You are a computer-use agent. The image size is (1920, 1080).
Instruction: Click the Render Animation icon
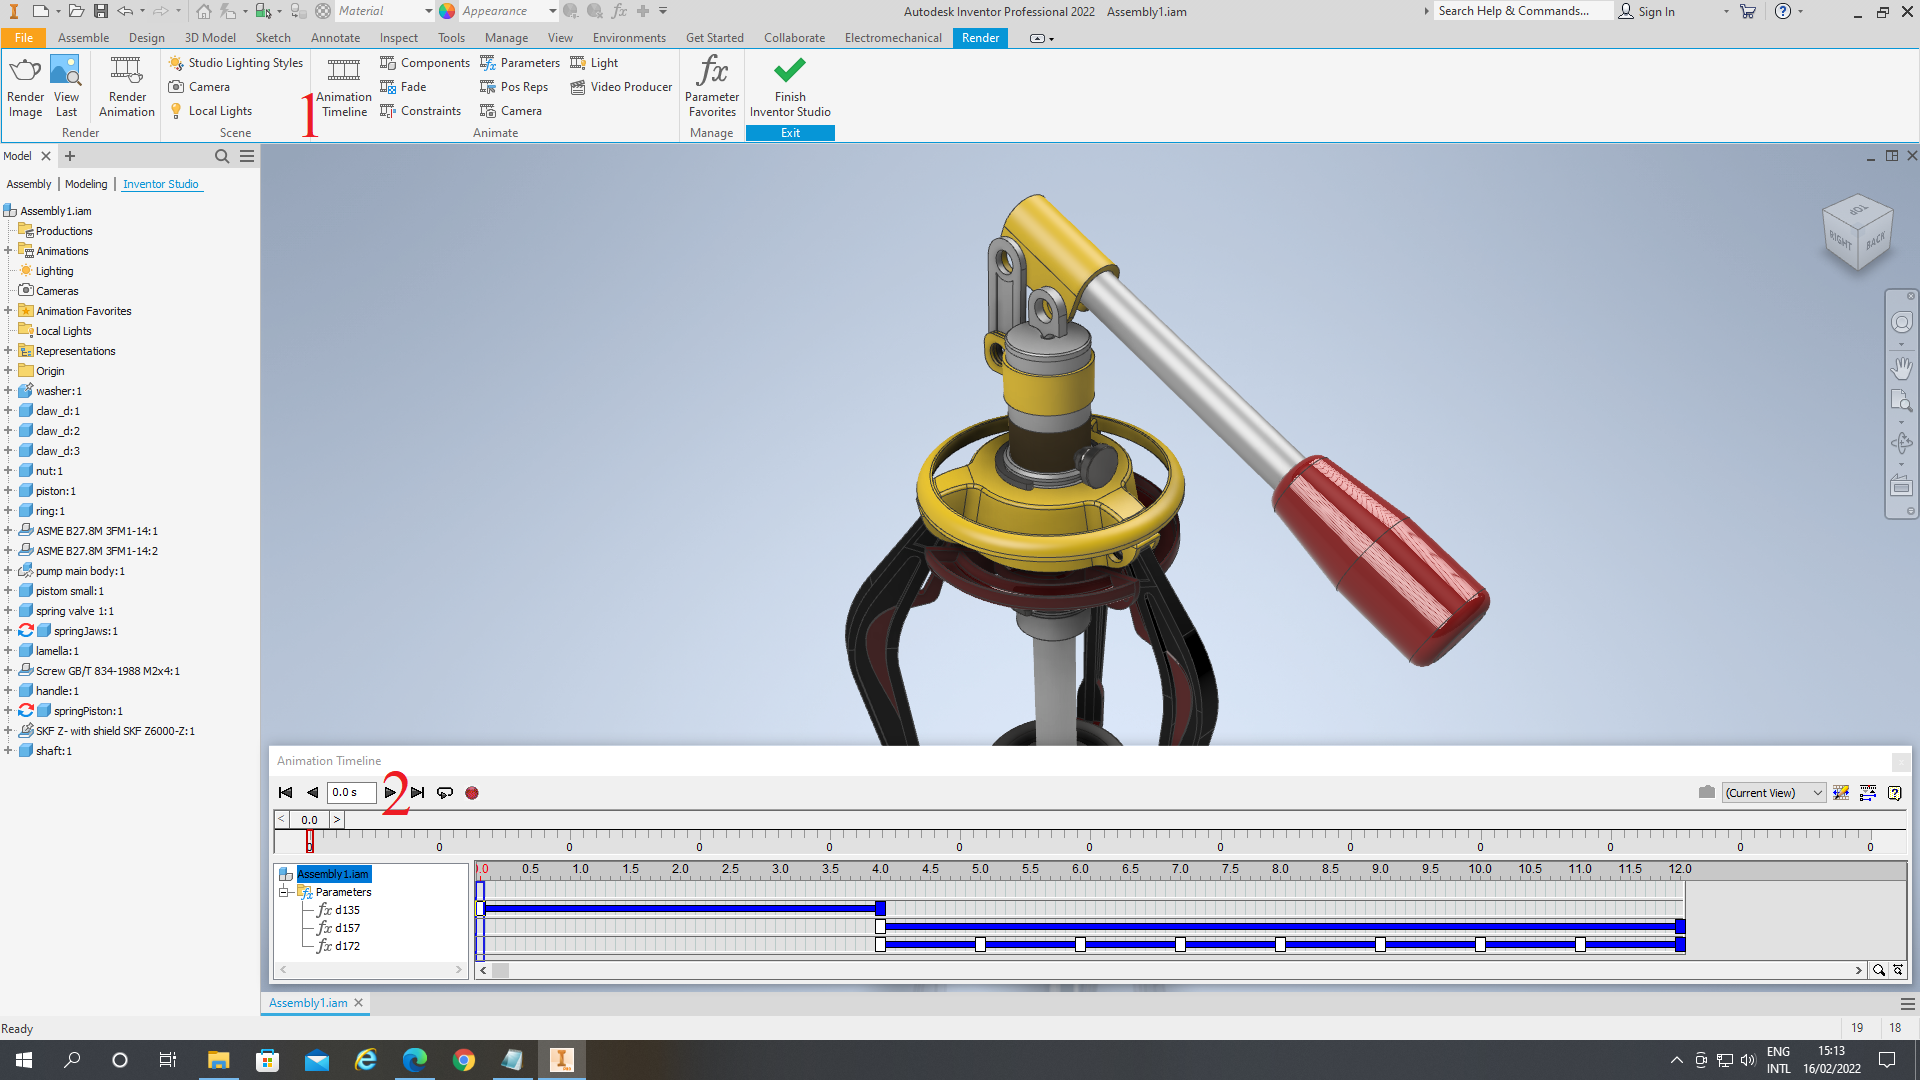tap(127, 86)
